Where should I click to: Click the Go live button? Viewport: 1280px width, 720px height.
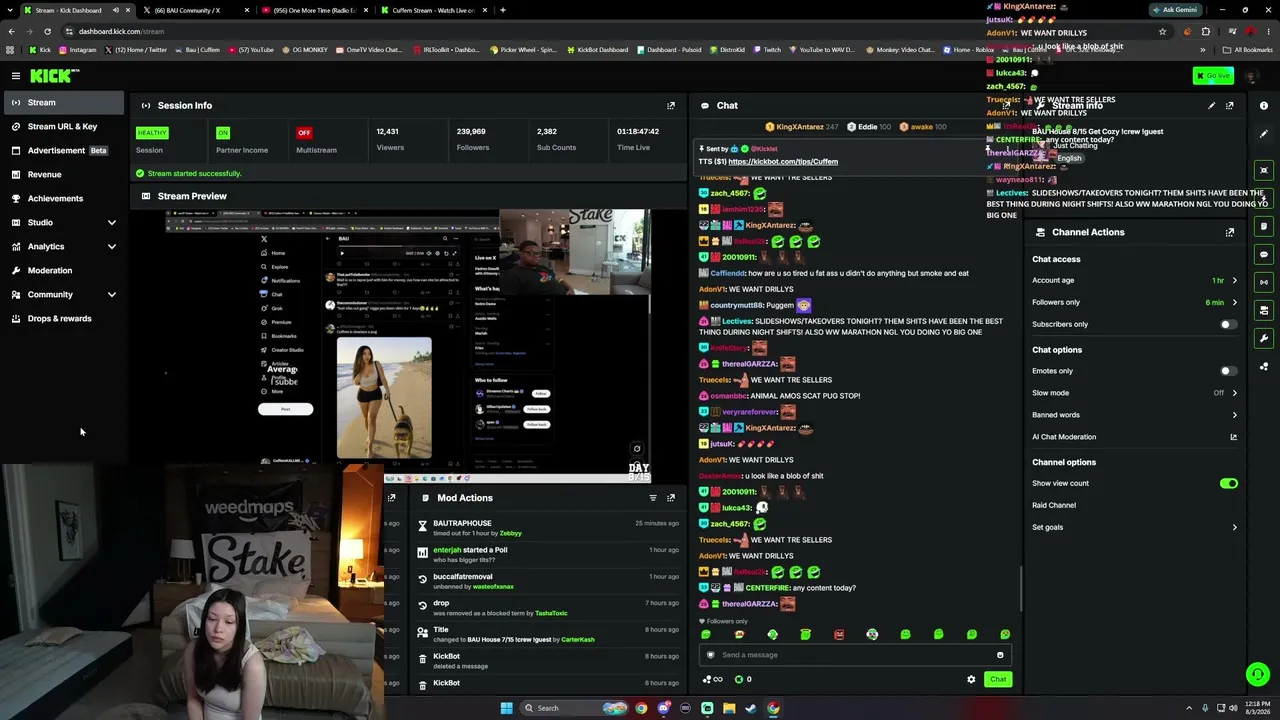[1213, 76]
